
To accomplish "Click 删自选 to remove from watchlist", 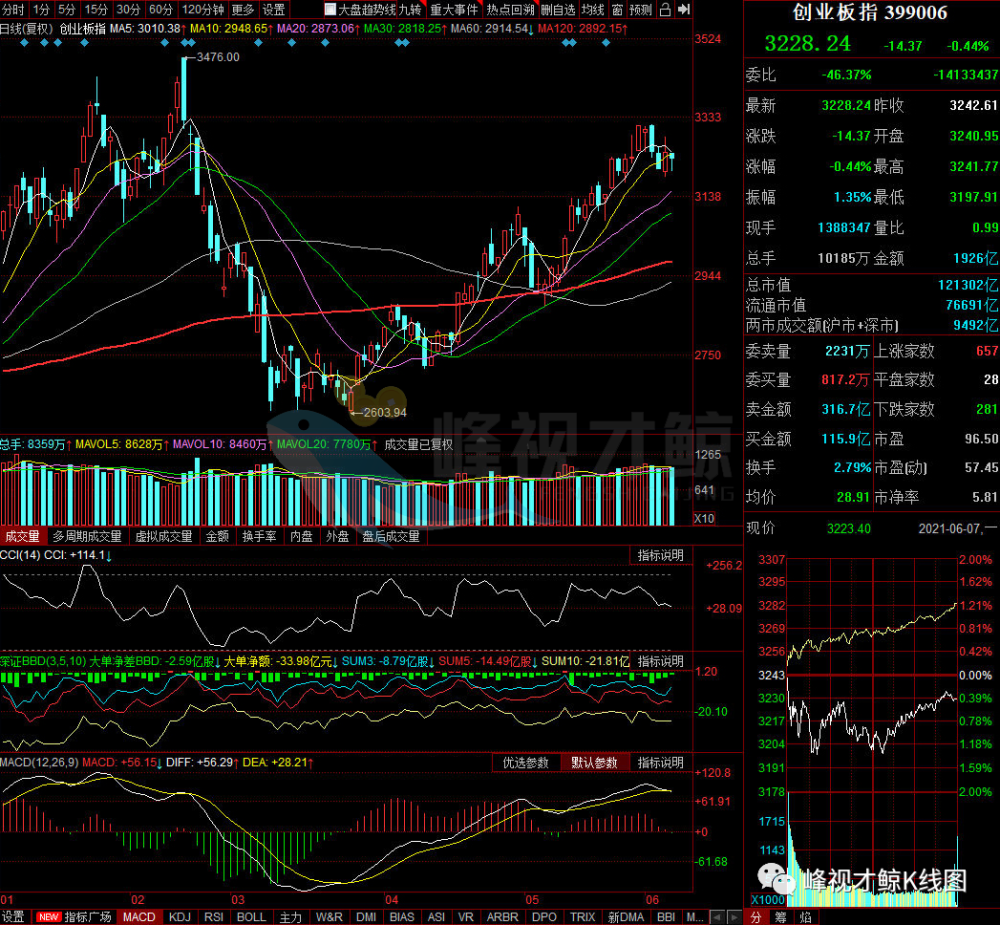I will 558,10.
